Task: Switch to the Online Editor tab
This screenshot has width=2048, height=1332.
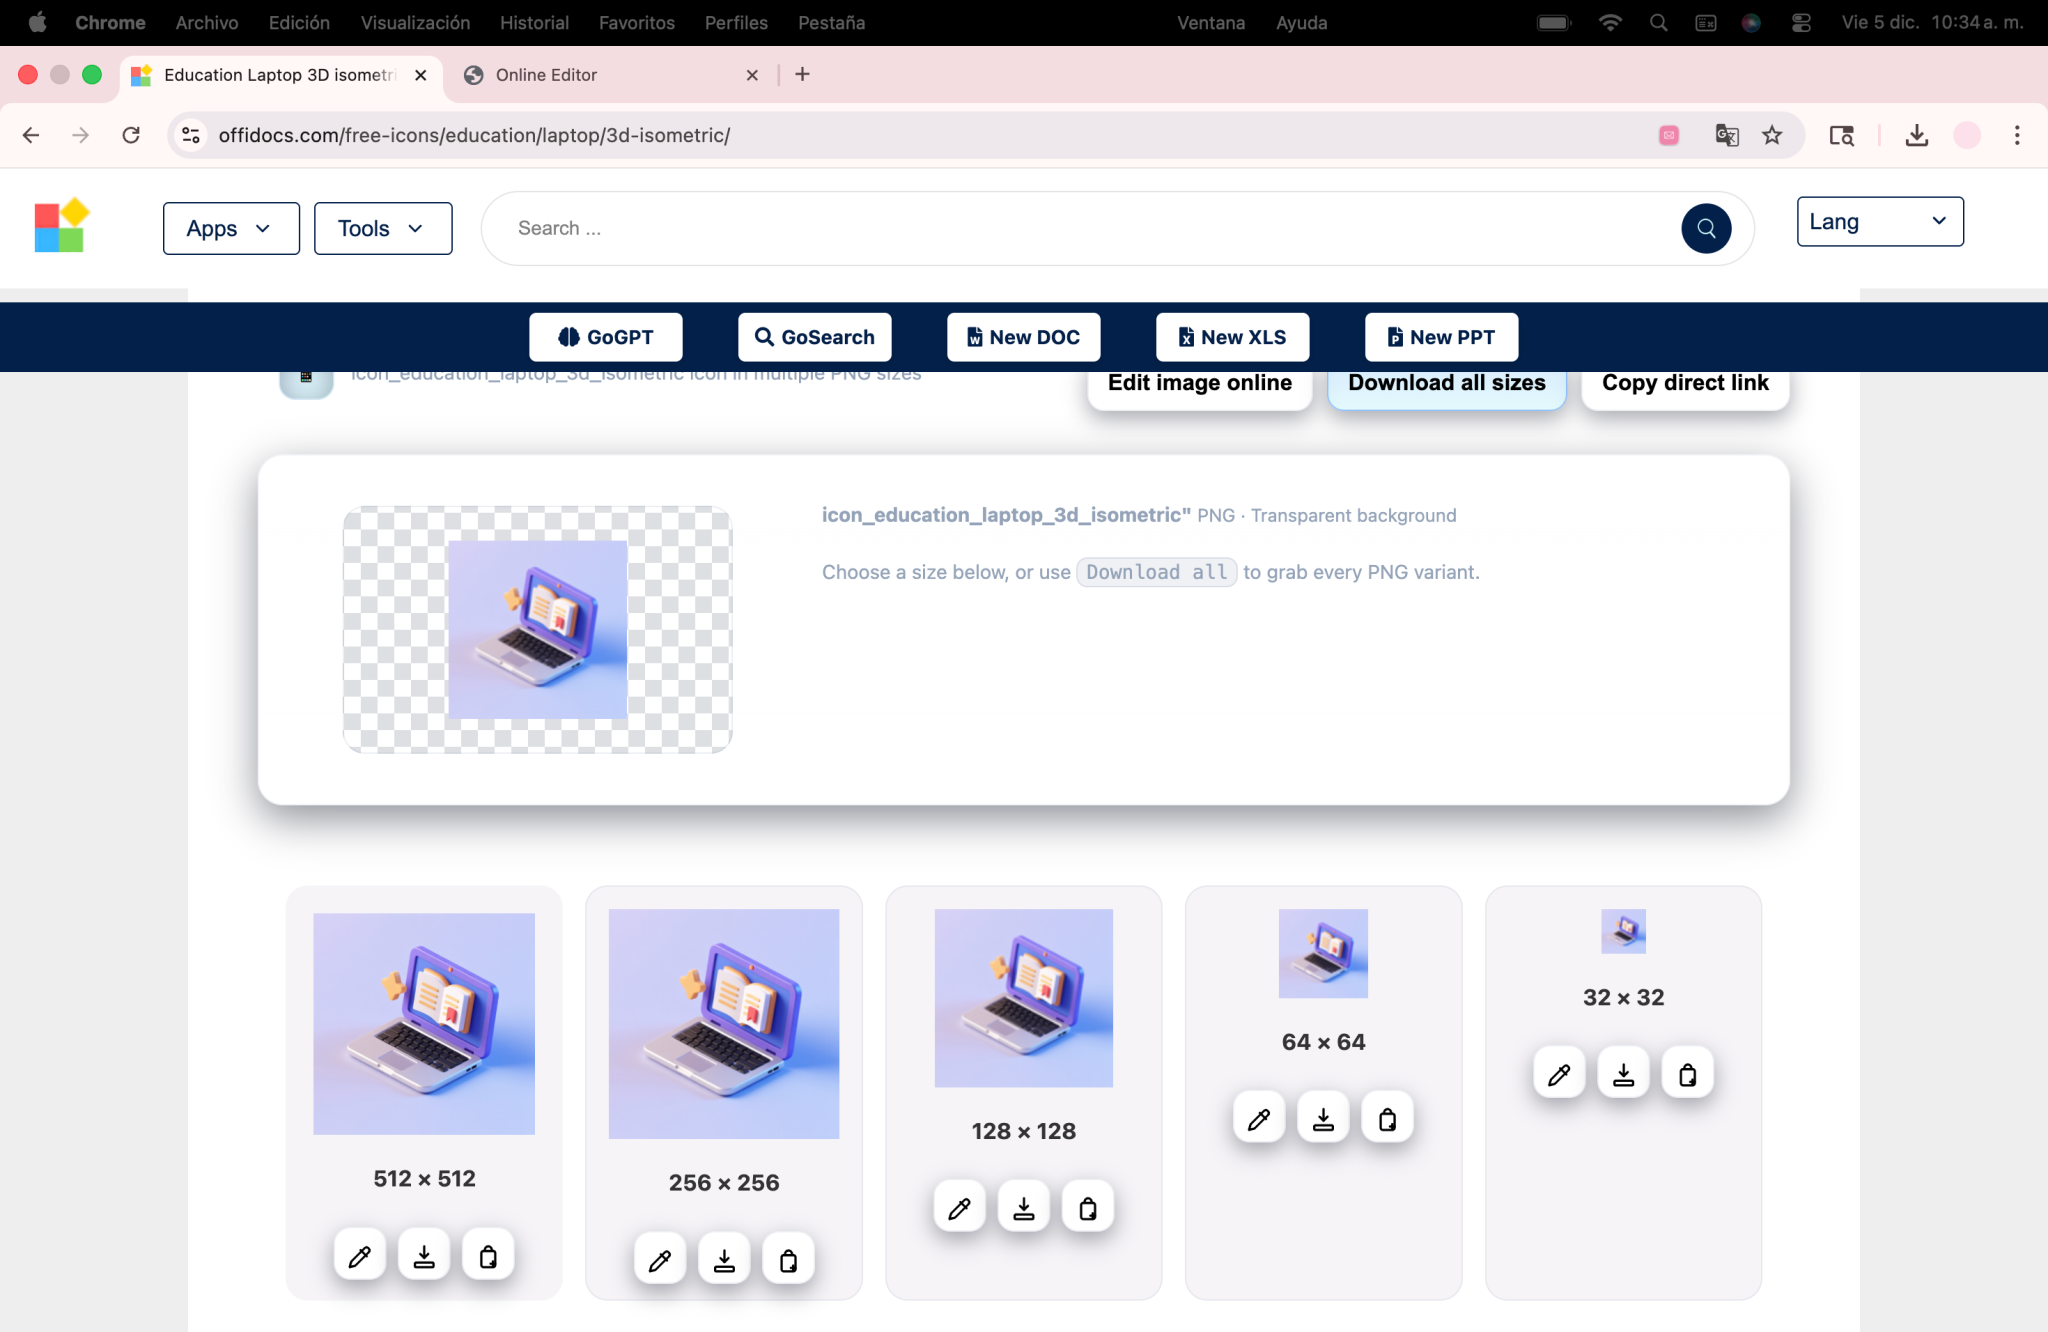Action: 610,75
